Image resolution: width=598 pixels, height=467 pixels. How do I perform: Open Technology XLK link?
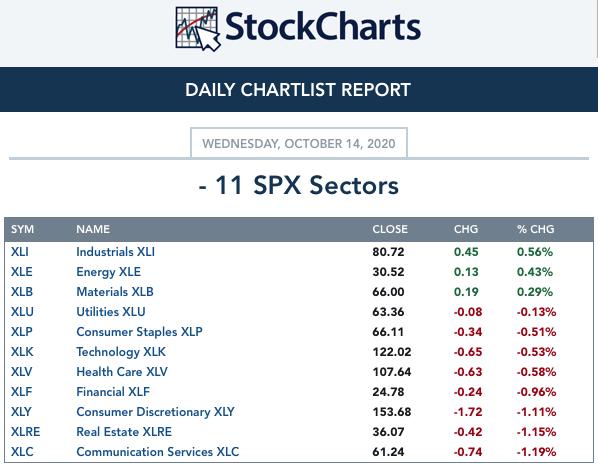pyautogui.click(x=121, y=351)
